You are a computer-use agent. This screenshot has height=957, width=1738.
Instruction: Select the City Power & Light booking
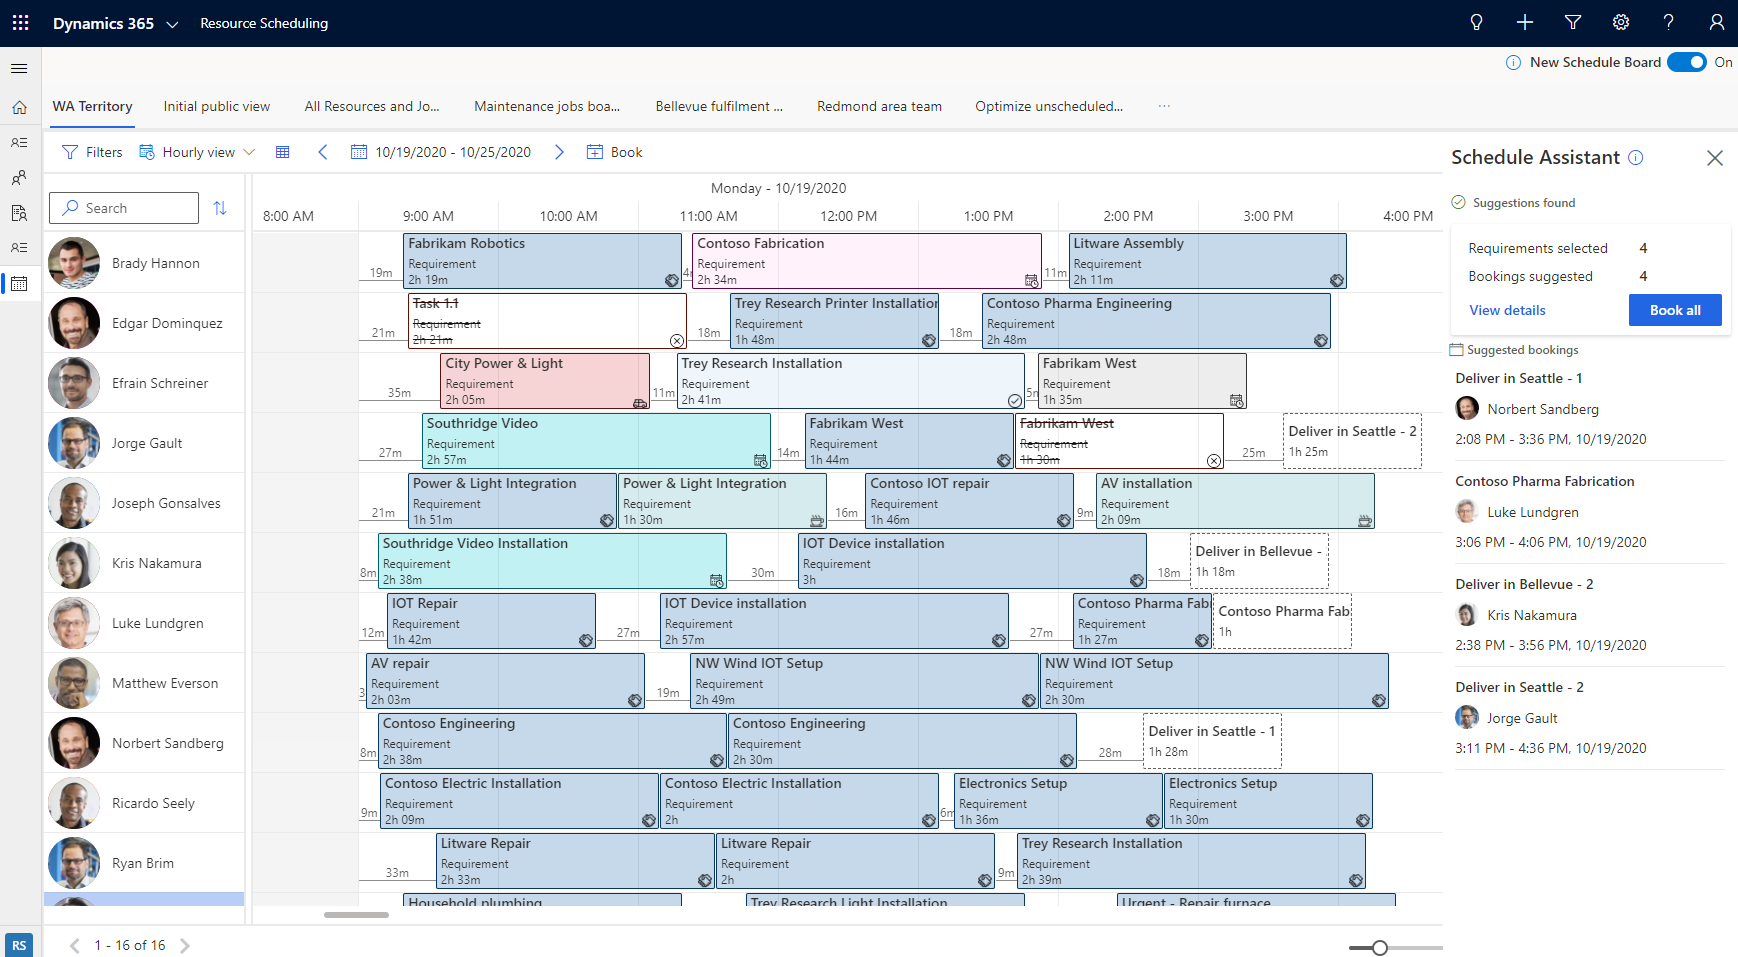click(545, 381)
